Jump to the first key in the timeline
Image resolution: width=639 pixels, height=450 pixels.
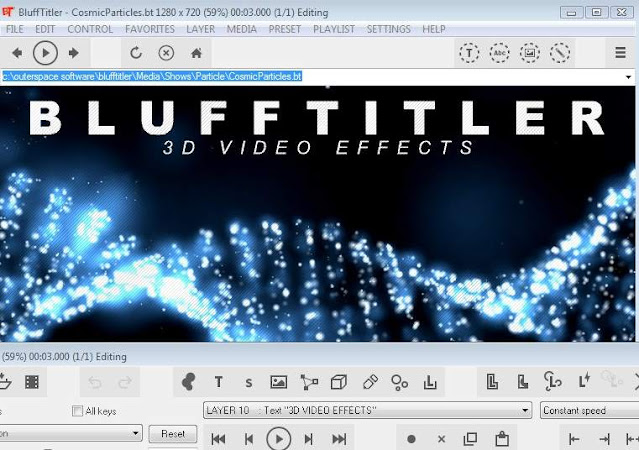coord(218,439)
